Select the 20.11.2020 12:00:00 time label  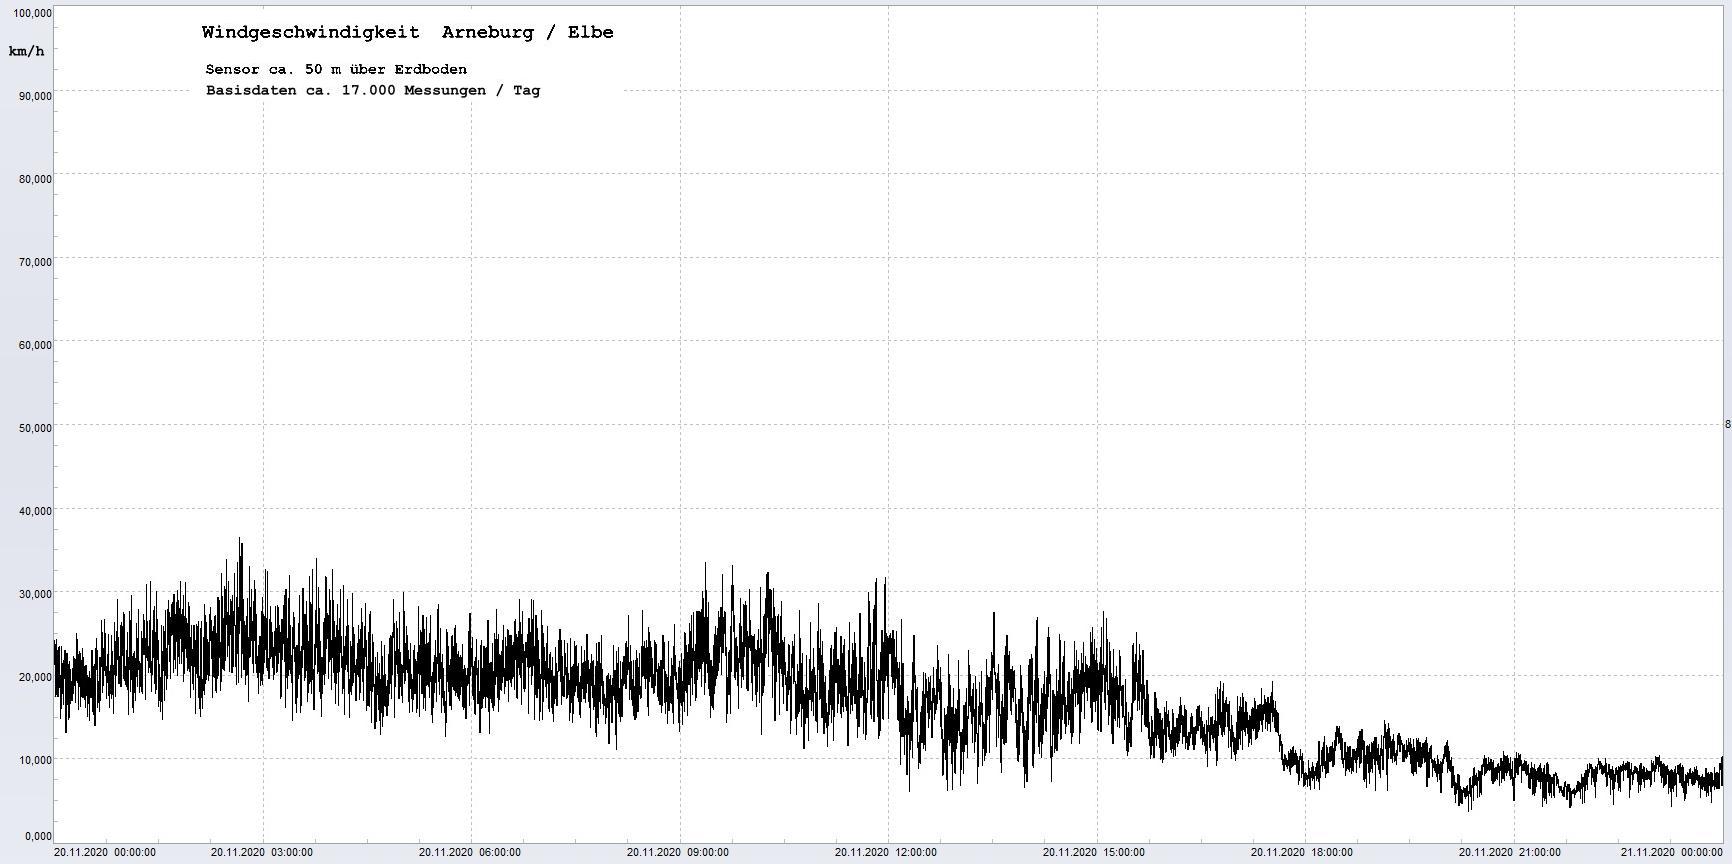[x=886, y=853]
